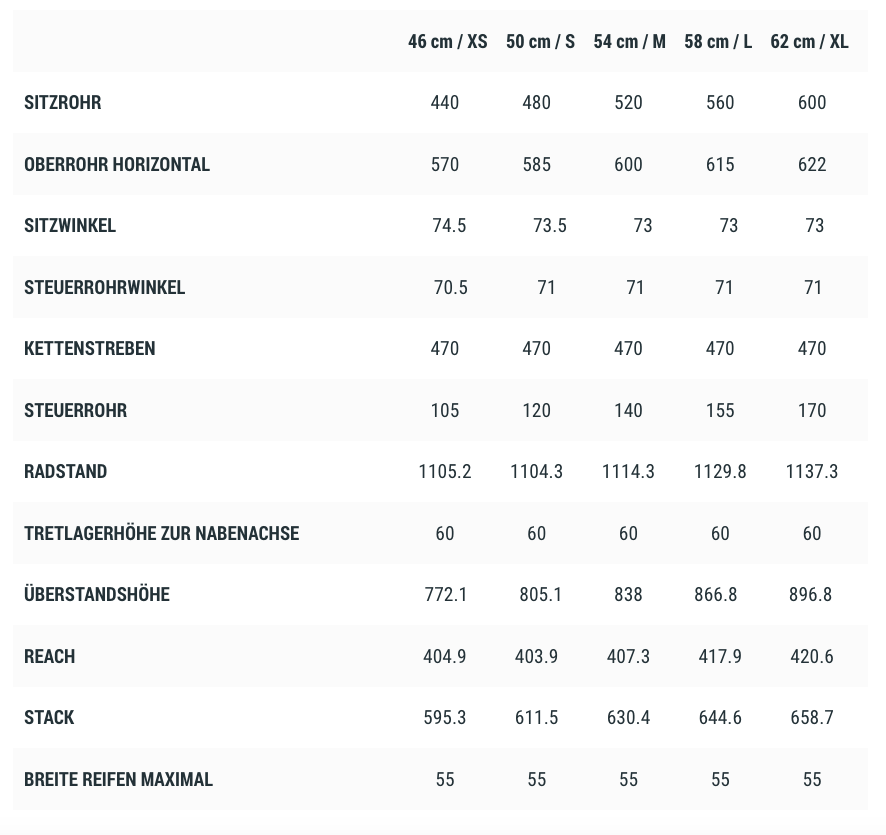Select the BREITE REIFEN MAXIMAL label
The width and height of the screenshot is (886, 835).
(119, 780)
